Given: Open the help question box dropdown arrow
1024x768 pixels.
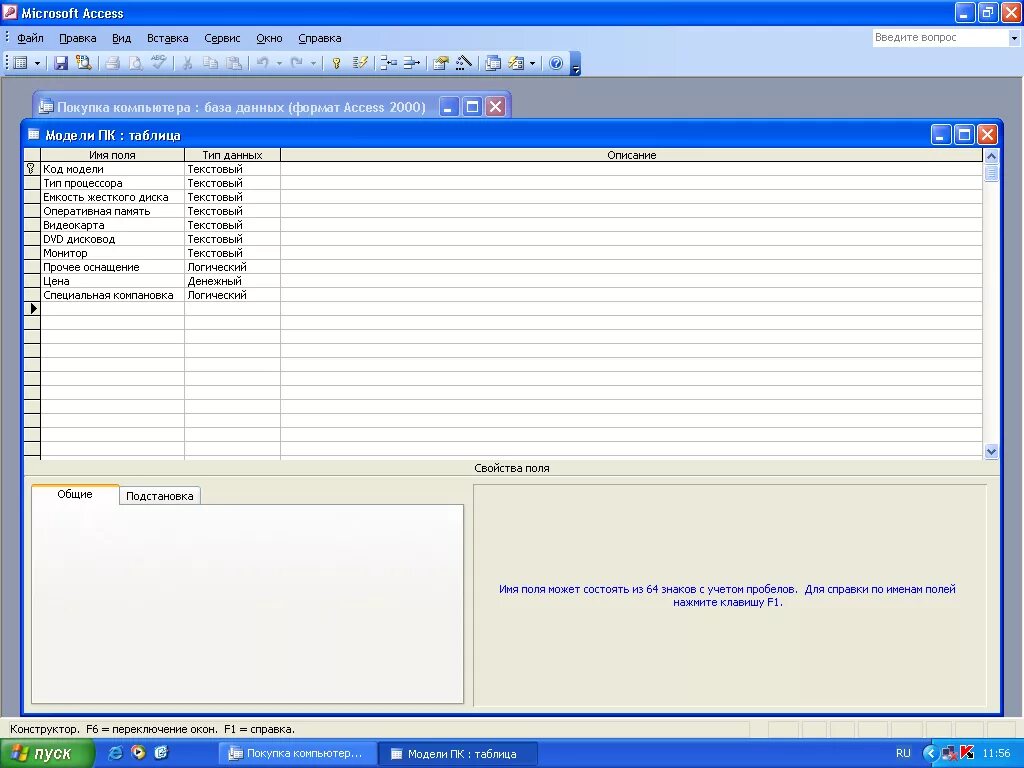Looking at the screenshot, I should 1014,38.
